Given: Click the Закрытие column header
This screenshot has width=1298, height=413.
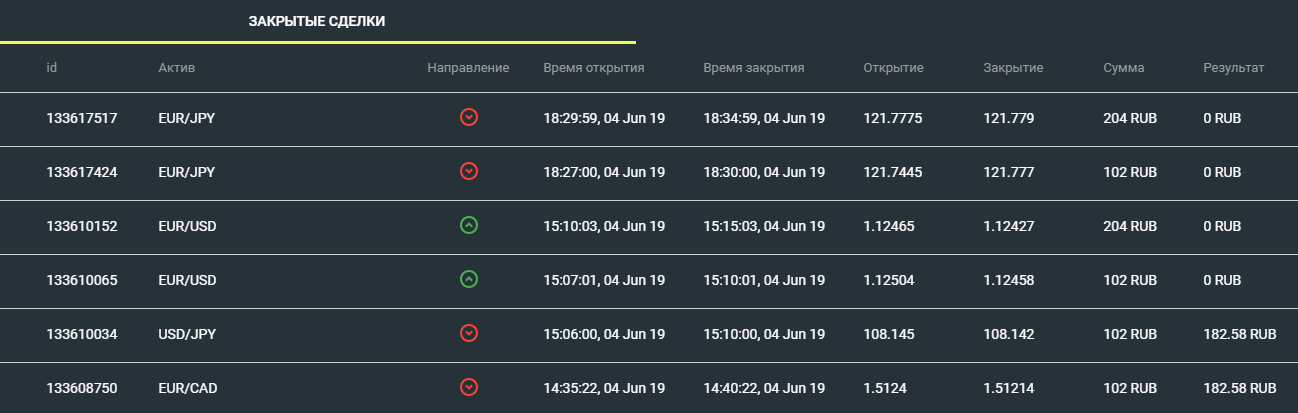Looking at the screenshot, I should pyautogui.click(x=1013, y=68).
